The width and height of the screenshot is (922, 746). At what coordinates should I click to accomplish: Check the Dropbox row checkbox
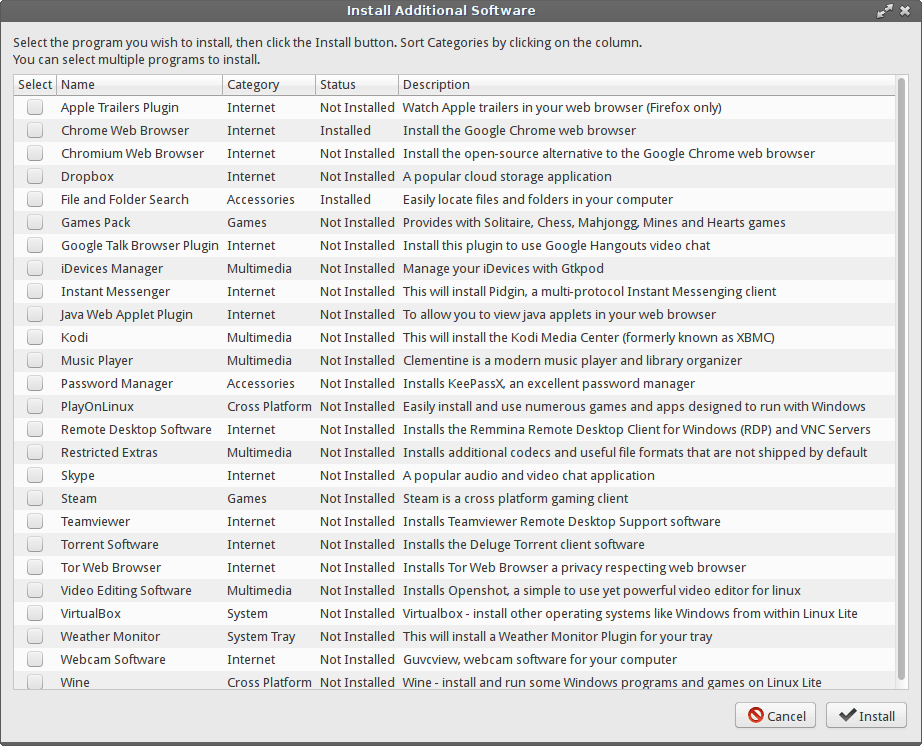[x=35, y=176]
